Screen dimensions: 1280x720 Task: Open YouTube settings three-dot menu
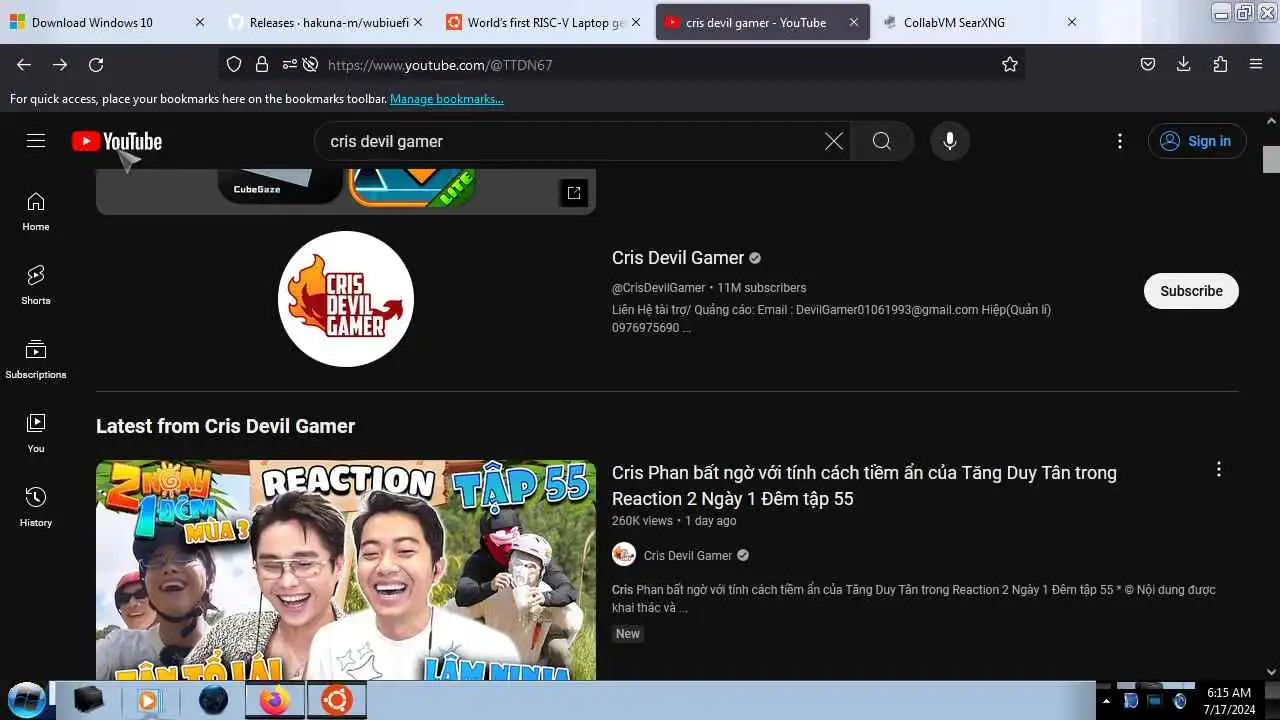(1120, 141)
